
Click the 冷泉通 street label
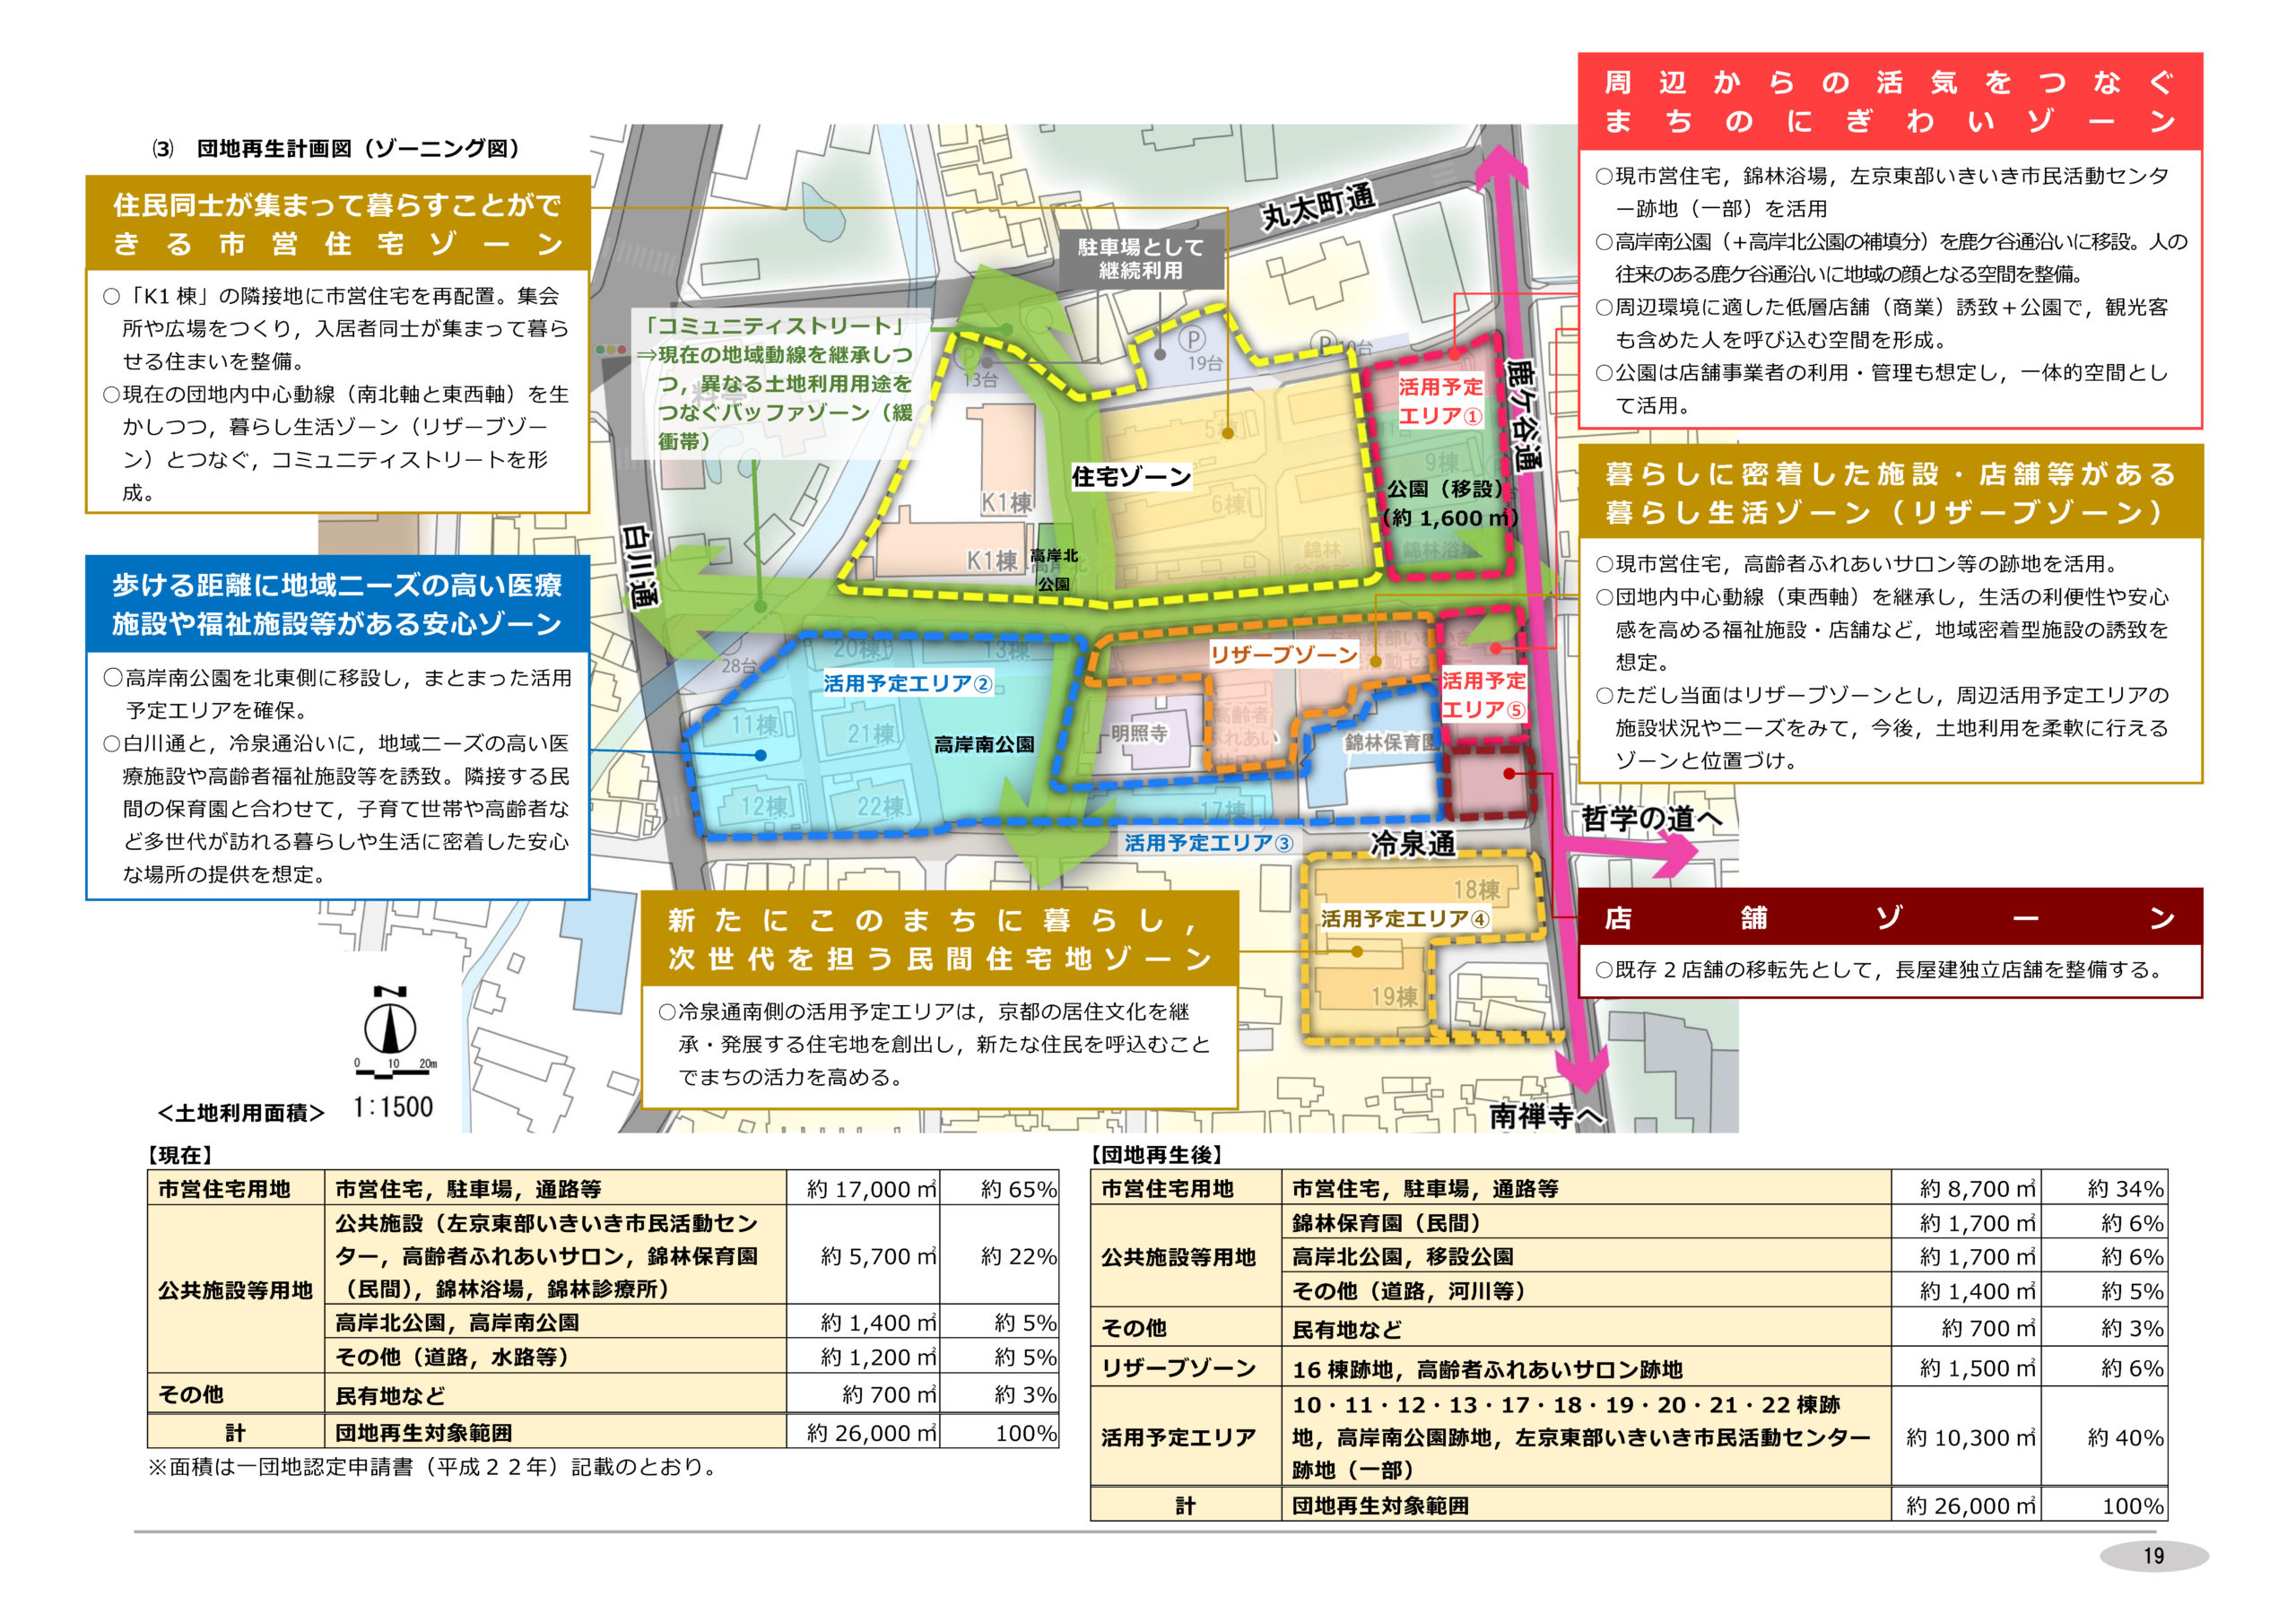coord(1411,843)
